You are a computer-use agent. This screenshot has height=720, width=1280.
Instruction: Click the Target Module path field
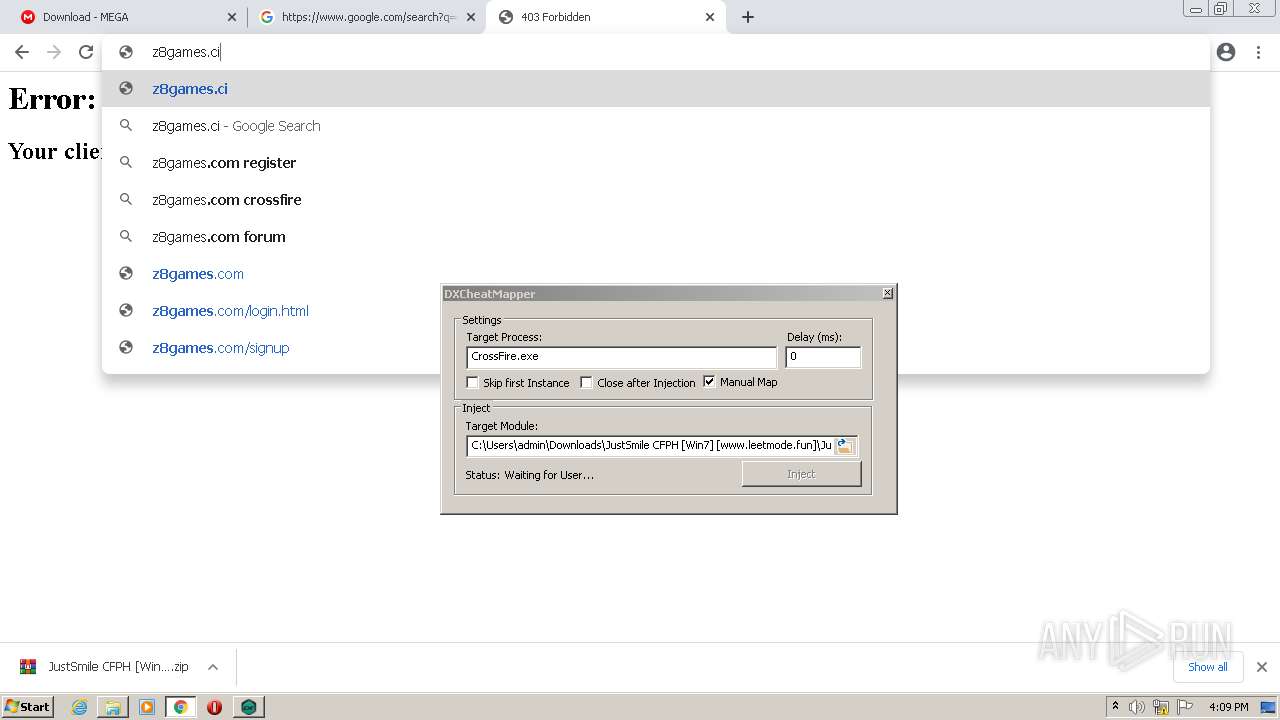(650, 446)
